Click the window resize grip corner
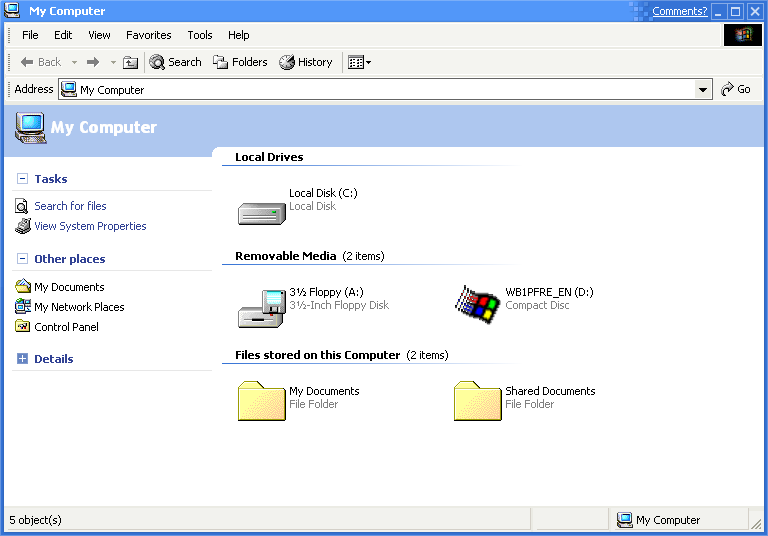 point(757,523)
